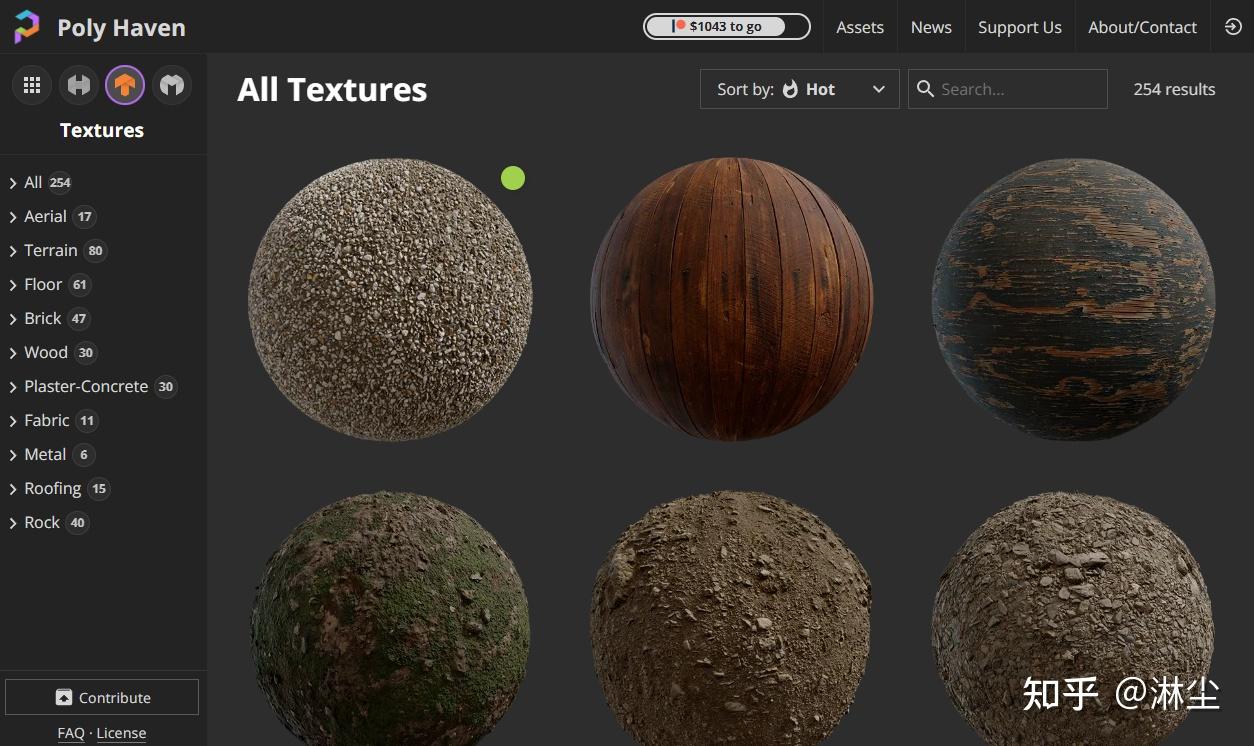Select the Plaster-Concrete category label
The width and height of the screenshot is (1254, 746).
click(86, 386)
